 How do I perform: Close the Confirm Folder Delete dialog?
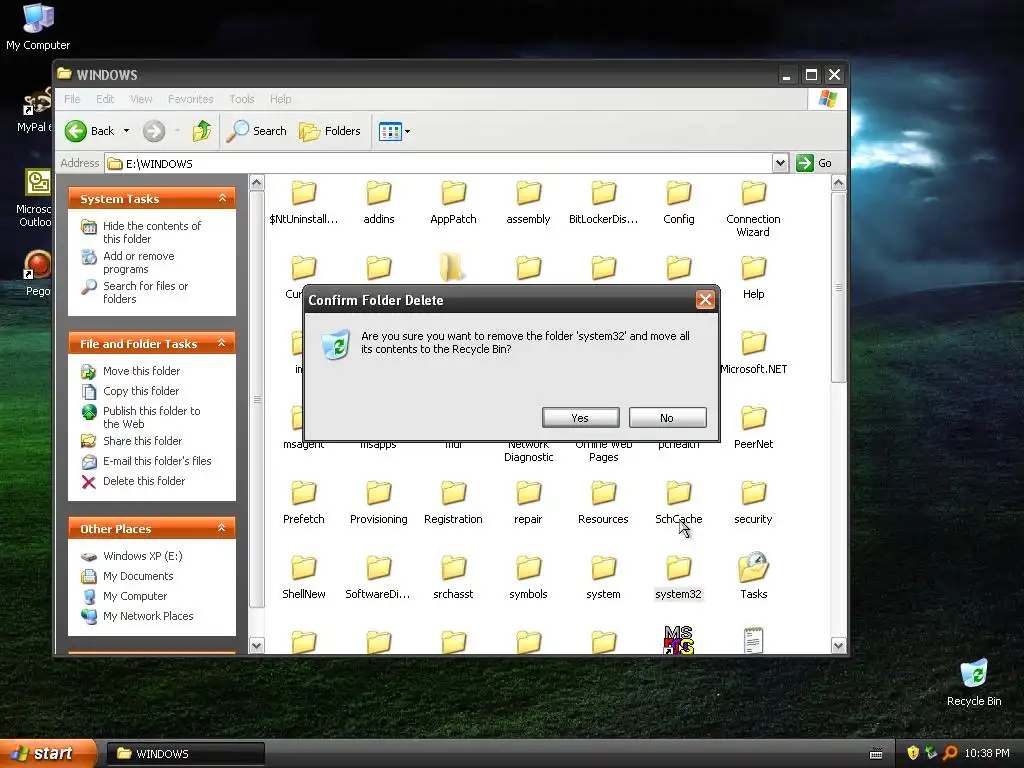(x=705, y=300)
